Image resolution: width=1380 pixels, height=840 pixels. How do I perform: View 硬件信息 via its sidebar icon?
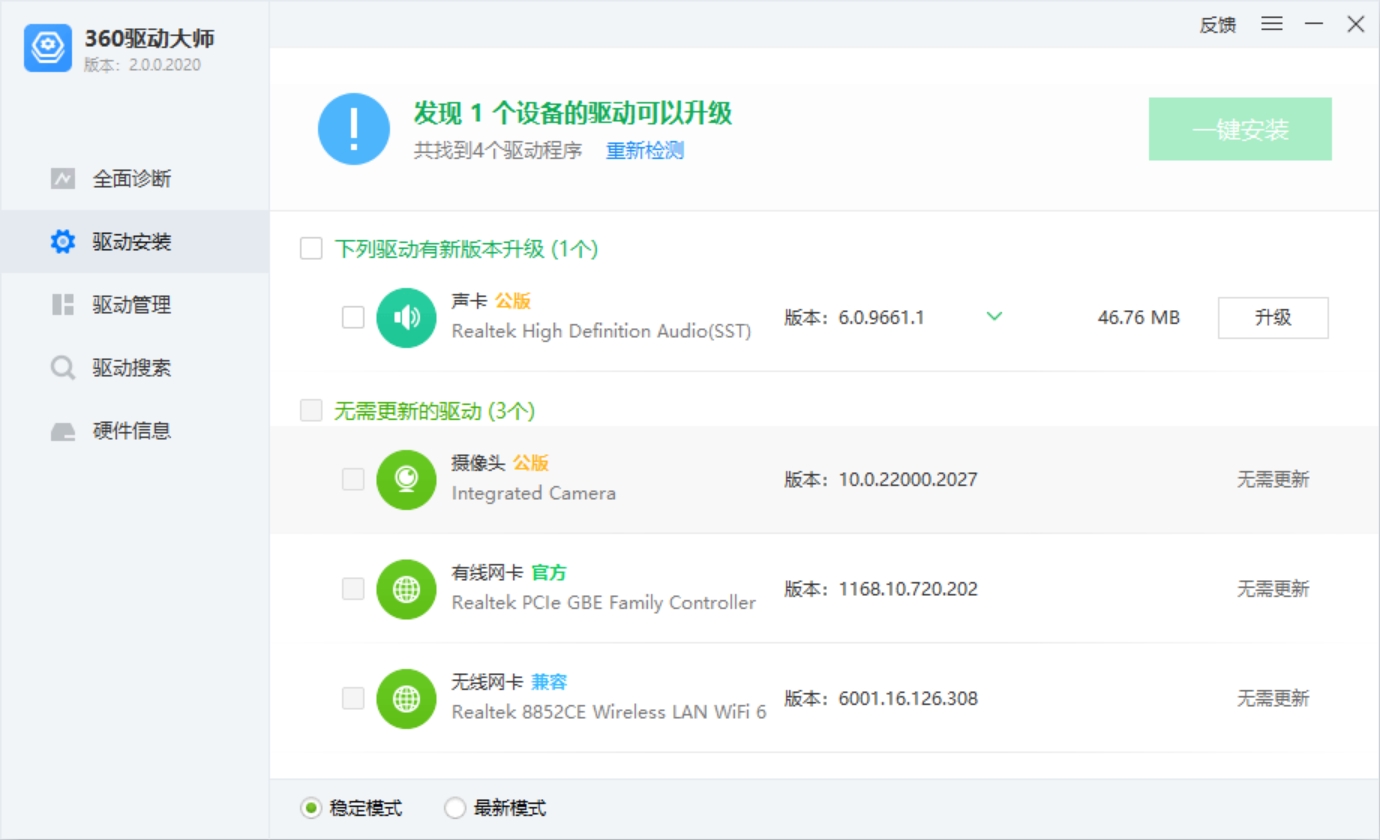point(62,430)
